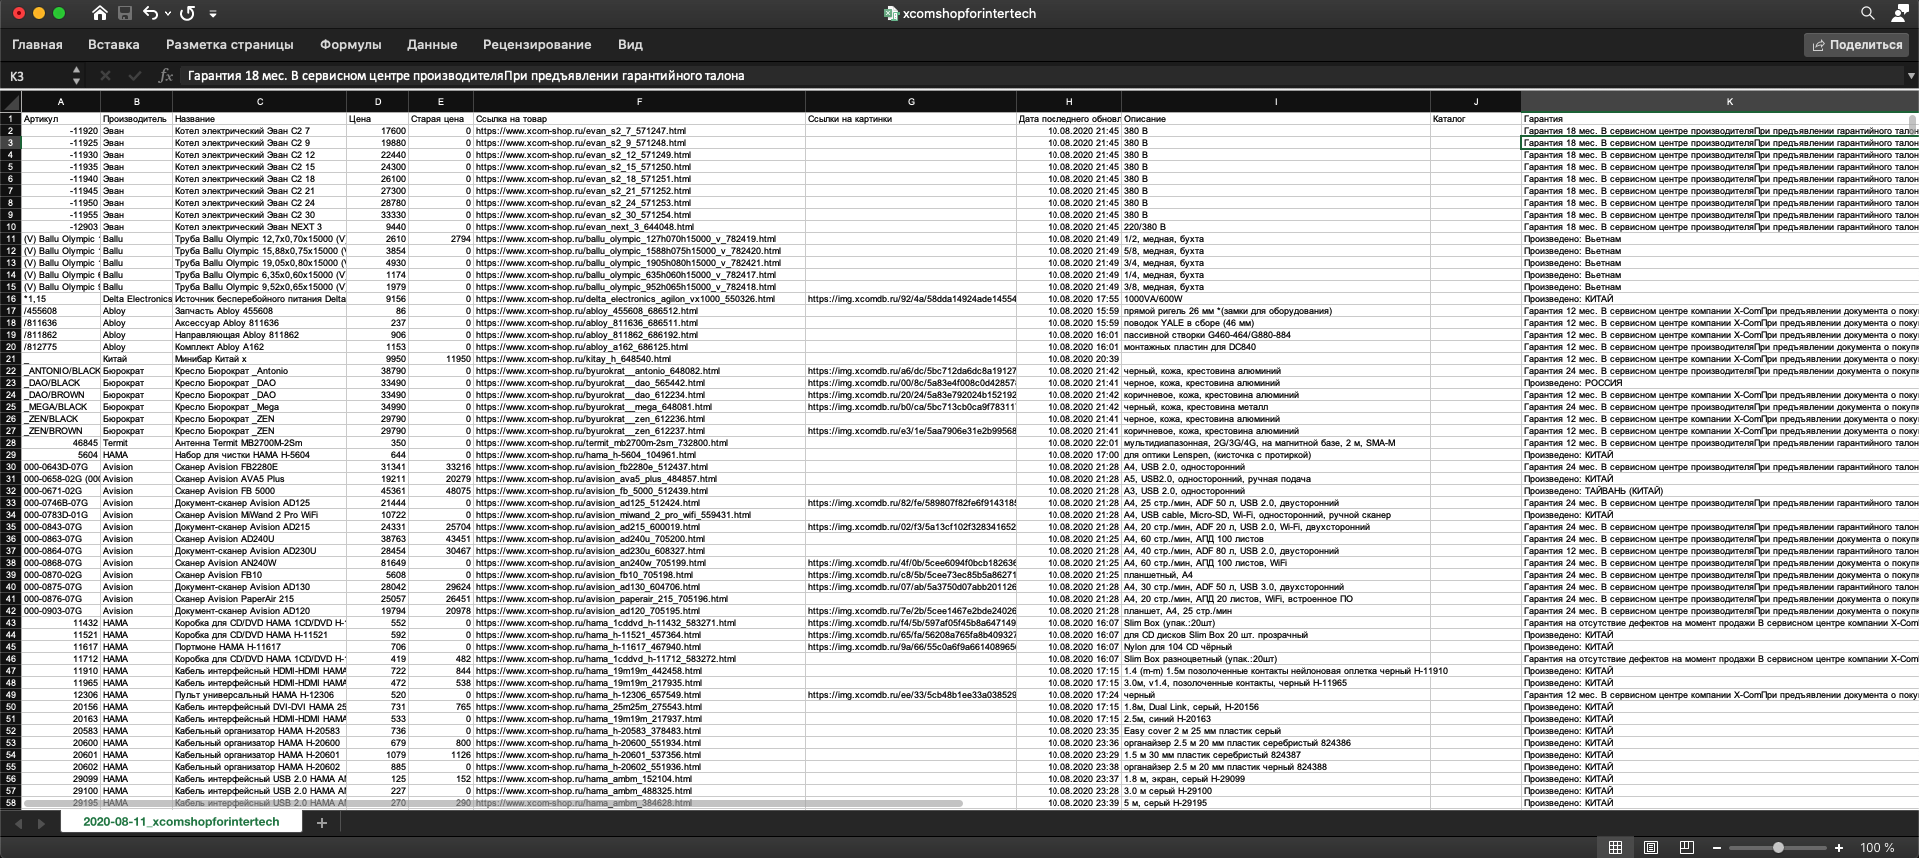Switch to Разметка страницы tab
The width and height of the screenshot is (1919, 858).
(230, 44)
